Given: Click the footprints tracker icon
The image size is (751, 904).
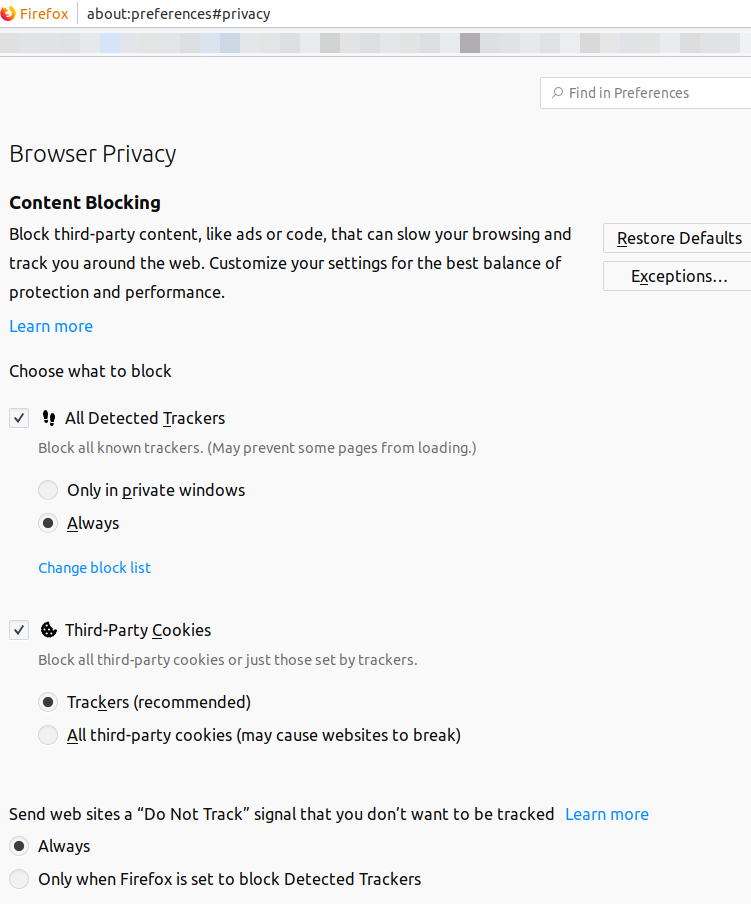Looking at the screenshot, I should [x=49, y=418].
